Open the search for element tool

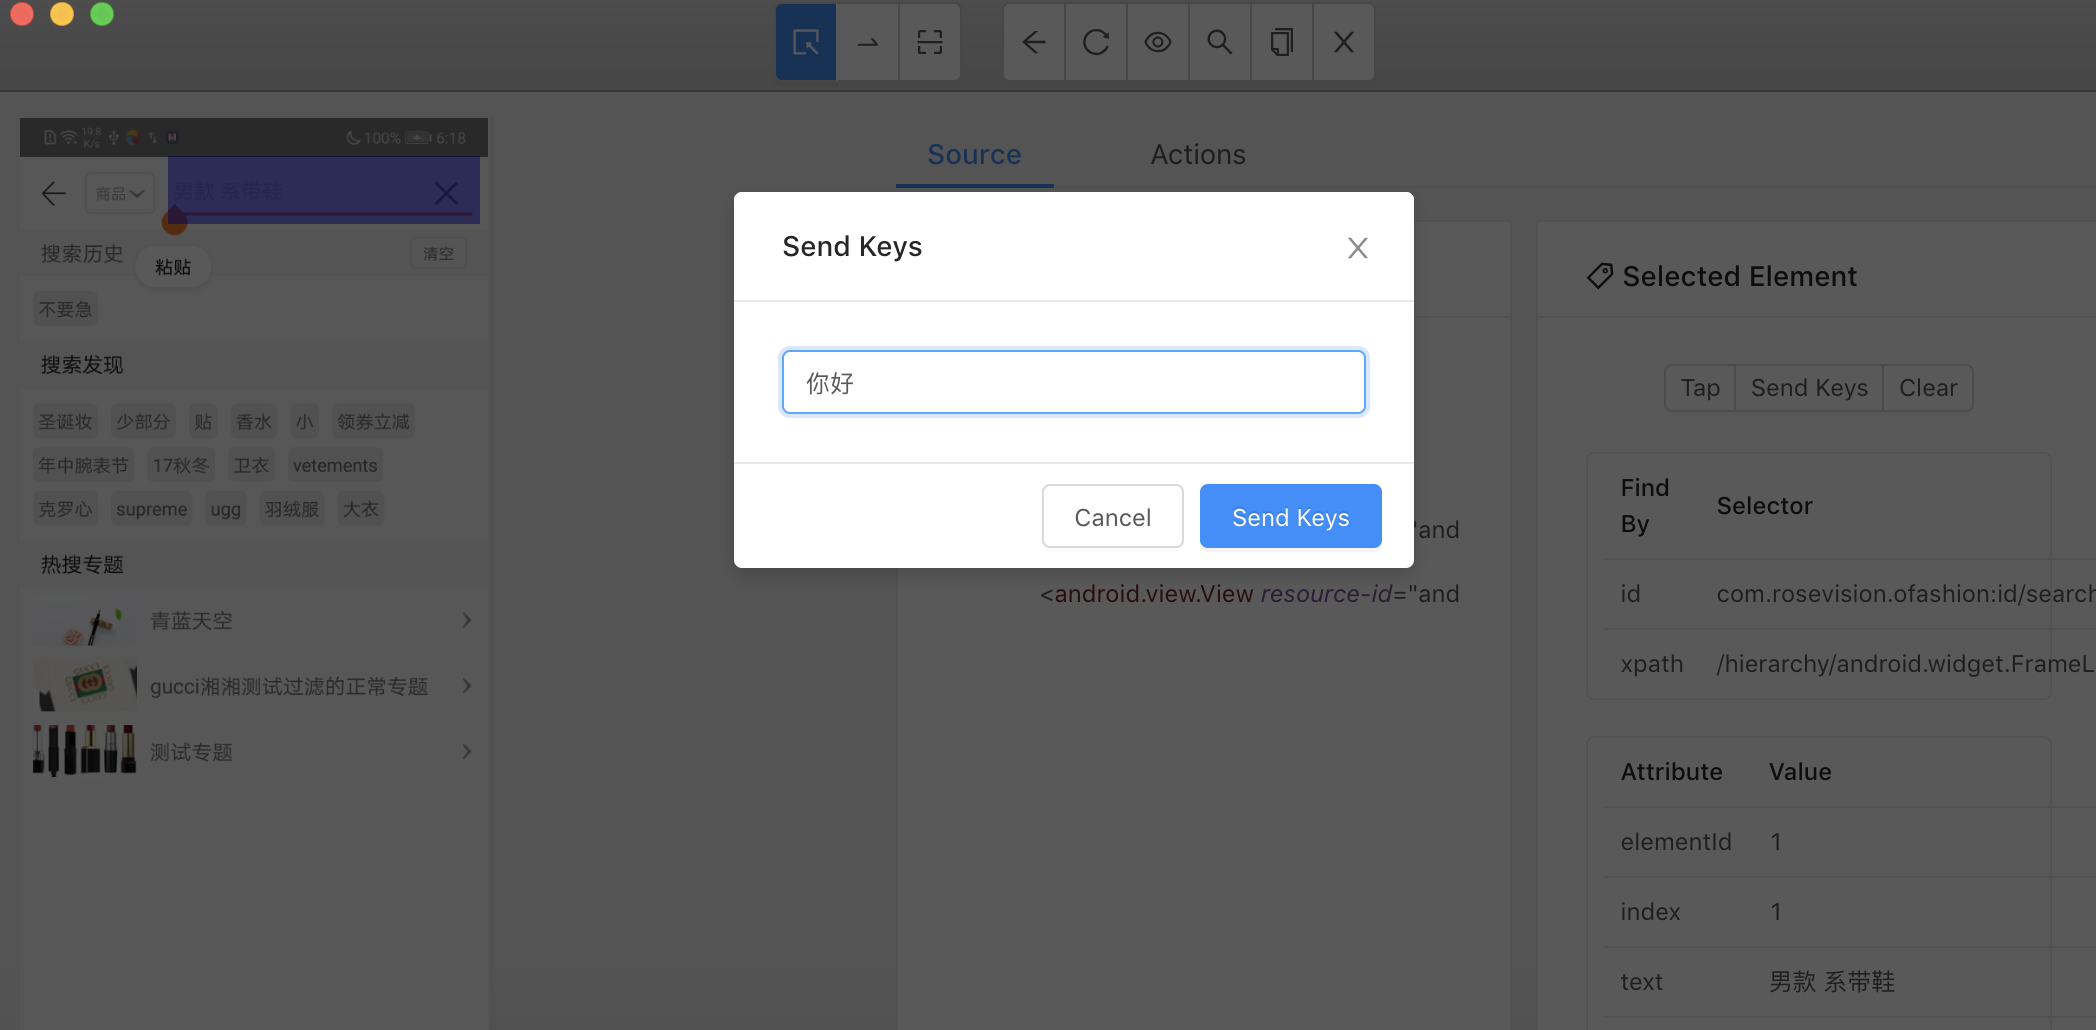(1220, 42)
